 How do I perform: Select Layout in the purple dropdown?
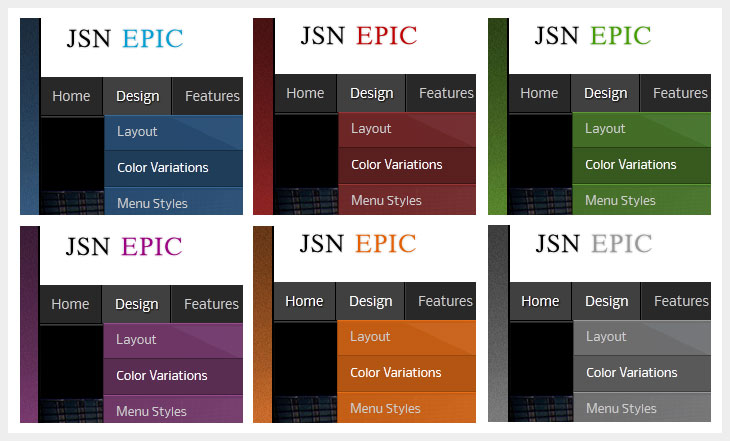[136, 339]
